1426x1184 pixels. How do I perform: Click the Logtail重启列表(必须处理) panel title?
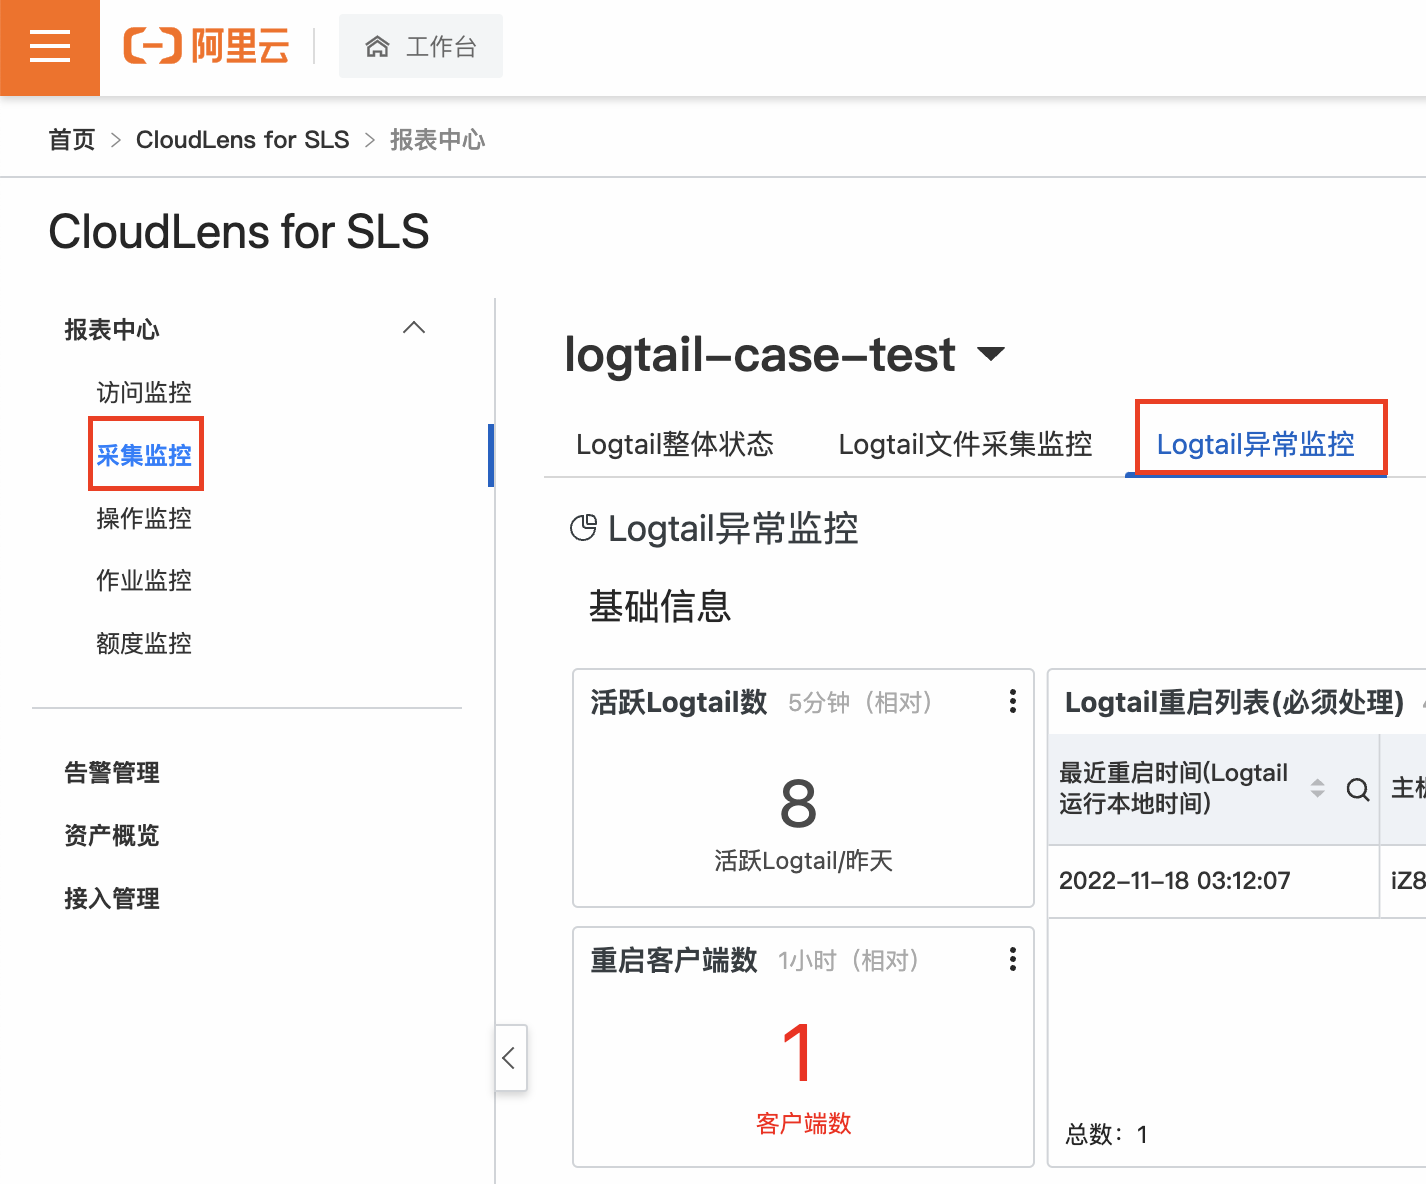1235,702
